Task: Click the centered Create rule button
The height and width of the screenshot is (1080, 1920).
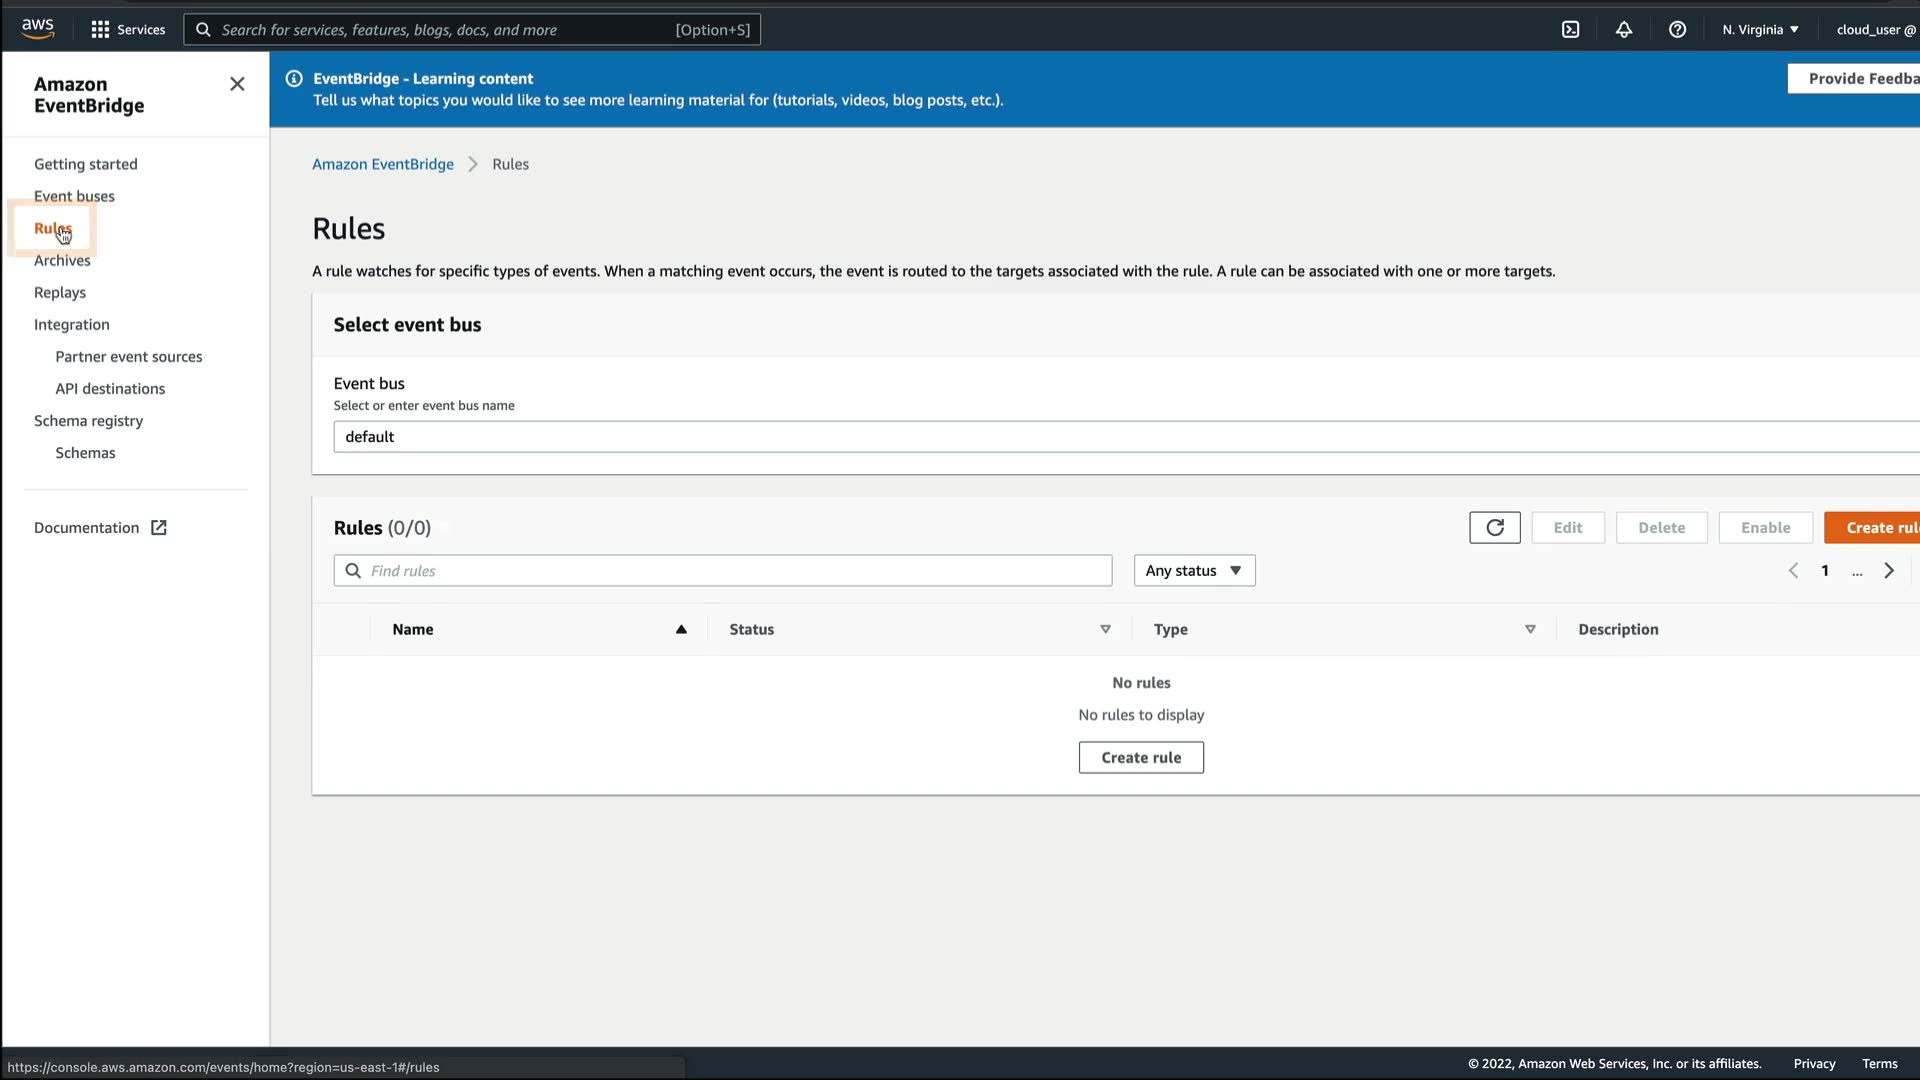Action: [1140, 757]
